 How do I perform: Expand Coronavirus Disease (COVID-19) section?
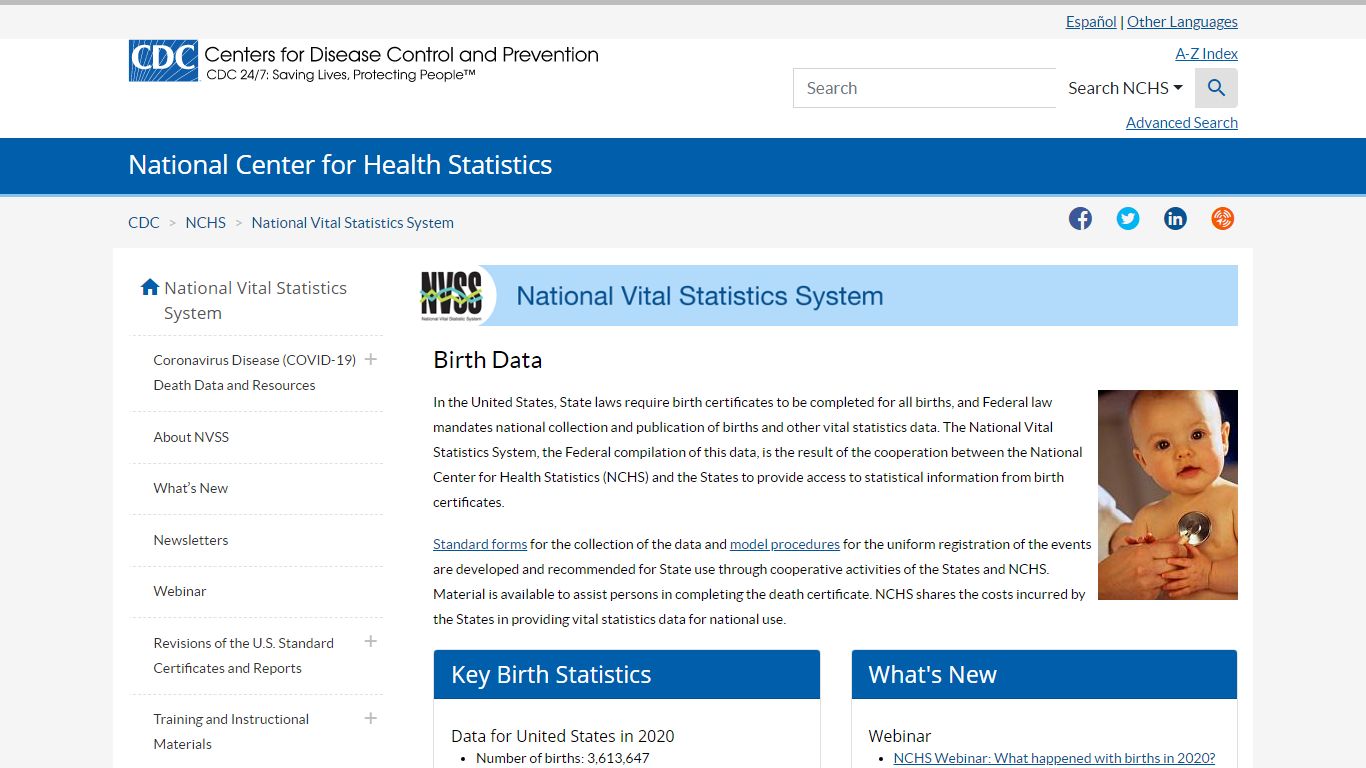(x=371, y=359)
